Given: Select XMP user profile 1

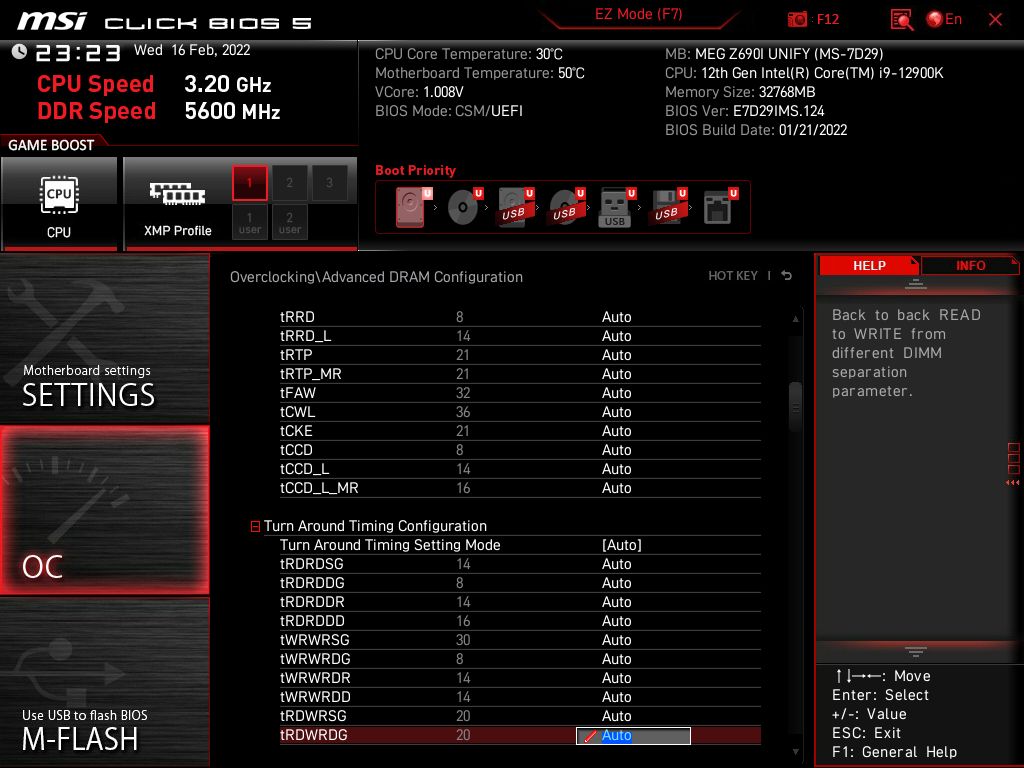Looking at the screenshot, I should (x=249, y=222).
